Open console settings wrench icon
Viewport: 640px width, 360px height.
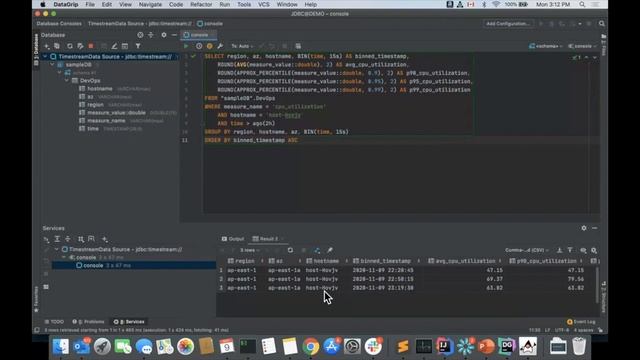pyautogui.click(x=220, y=46)
